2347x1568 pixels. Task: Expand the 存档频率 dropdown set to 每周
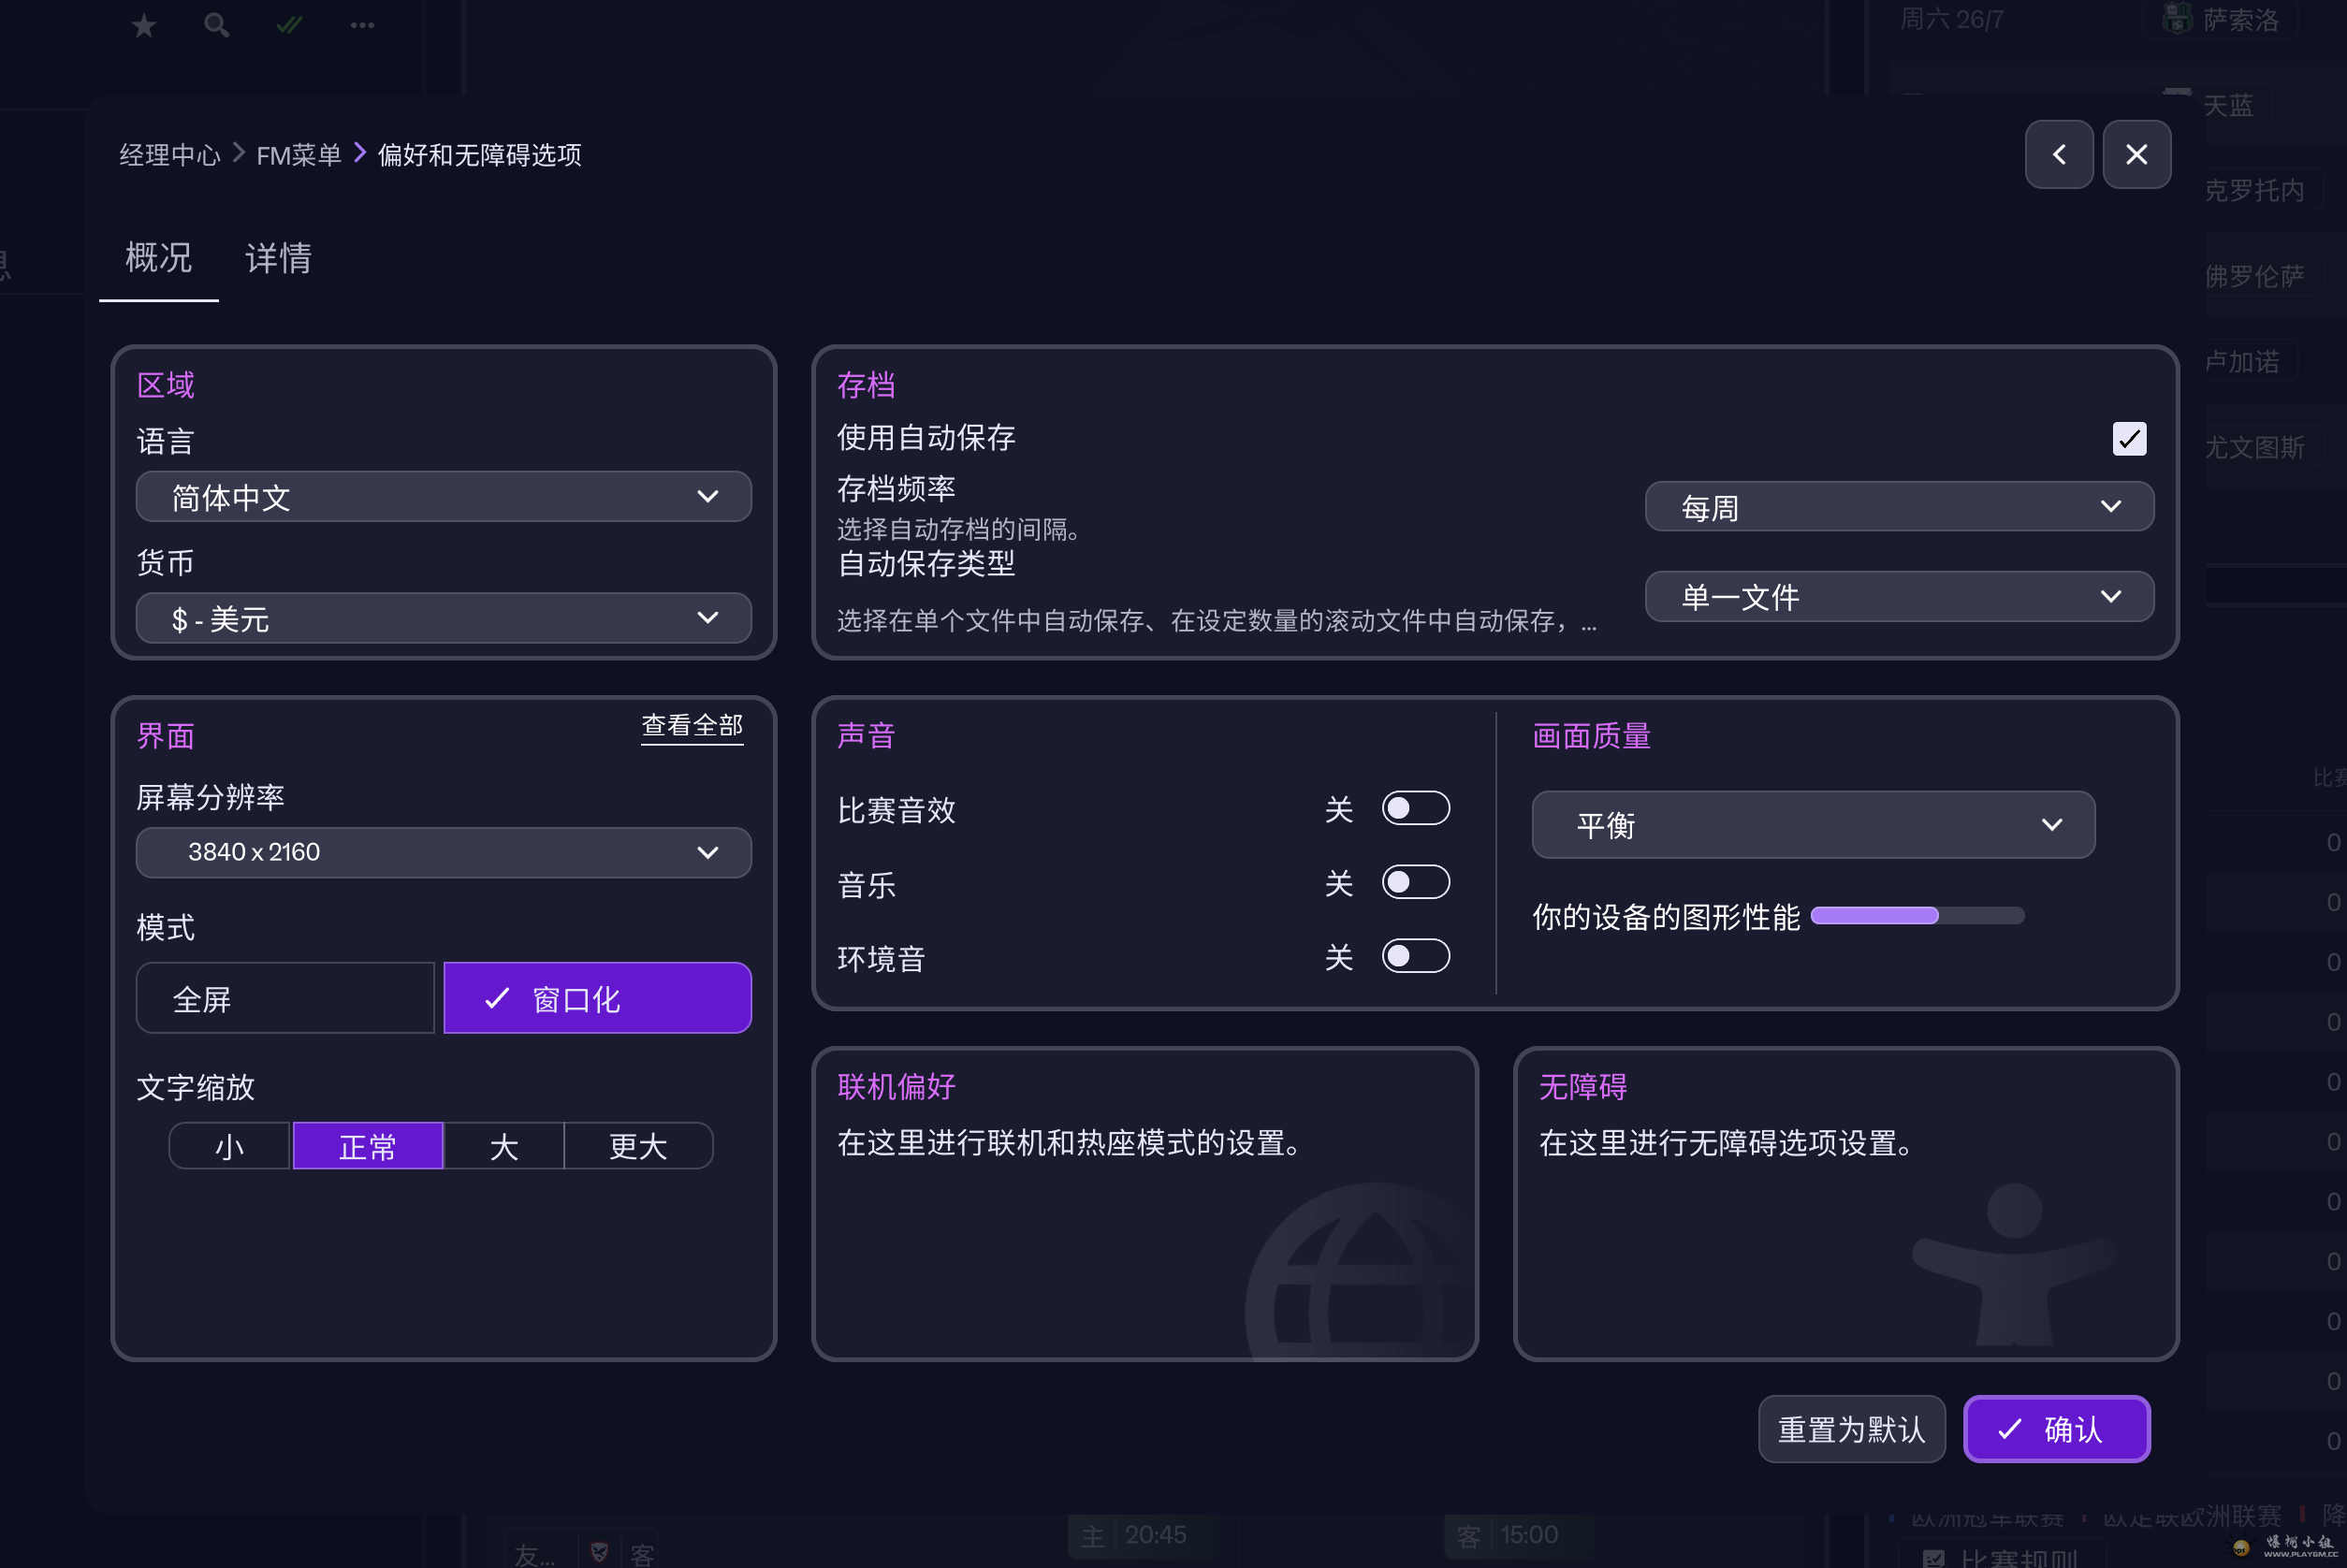[1899, 506]
